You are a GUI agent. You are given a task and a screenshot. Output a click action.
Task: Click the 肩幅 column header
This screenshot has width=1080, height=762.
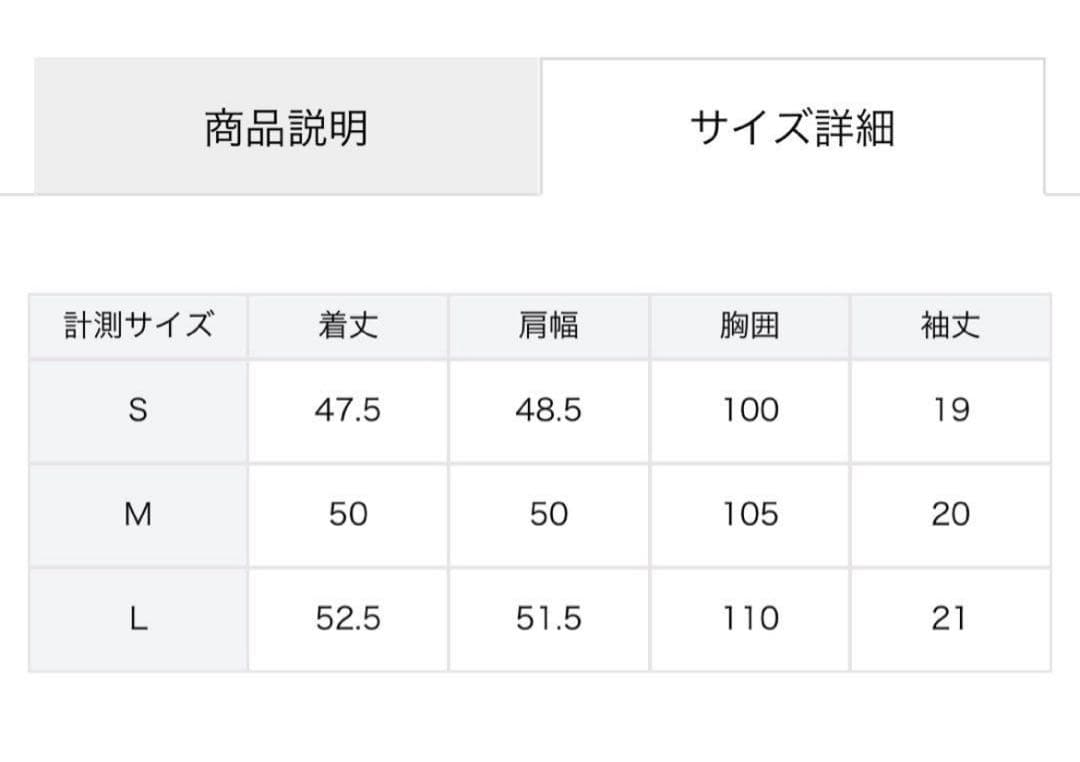pyautogui.click(x=549, y=326)
